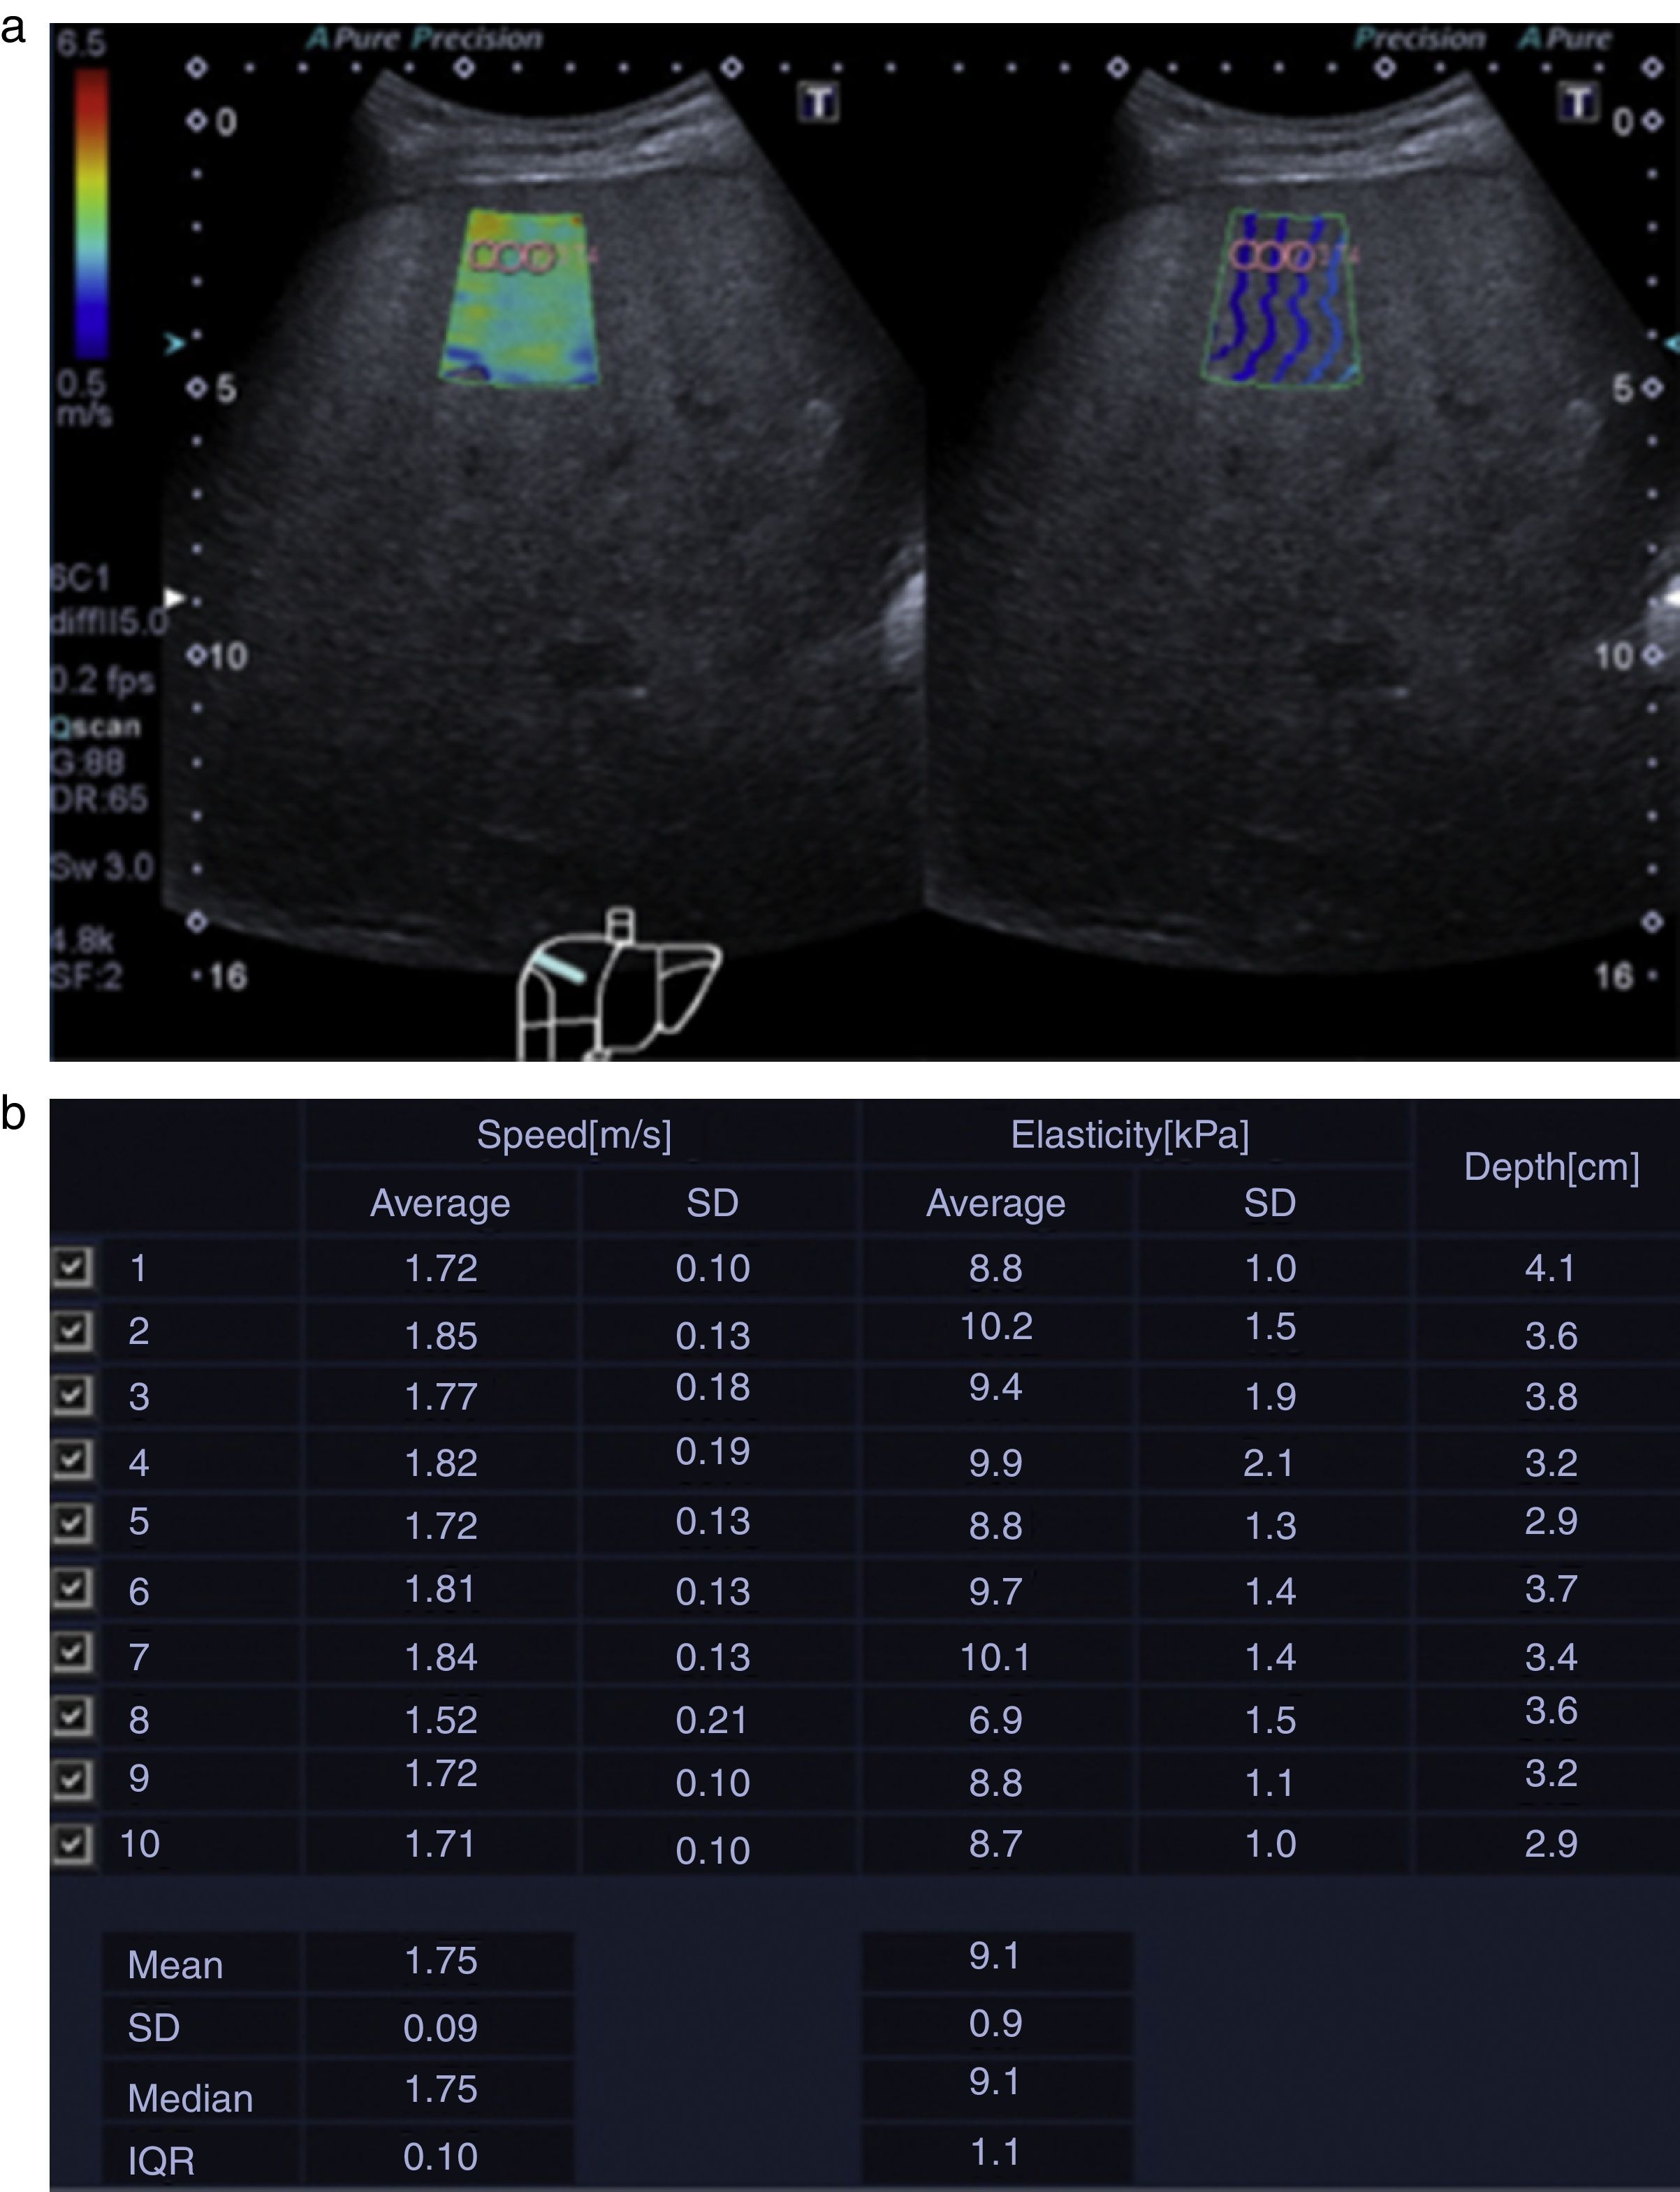1680x2192 pixels.
Task: Click the Speed[m/s] column header
Action: pyautogui.click(x=574, y=1135)
